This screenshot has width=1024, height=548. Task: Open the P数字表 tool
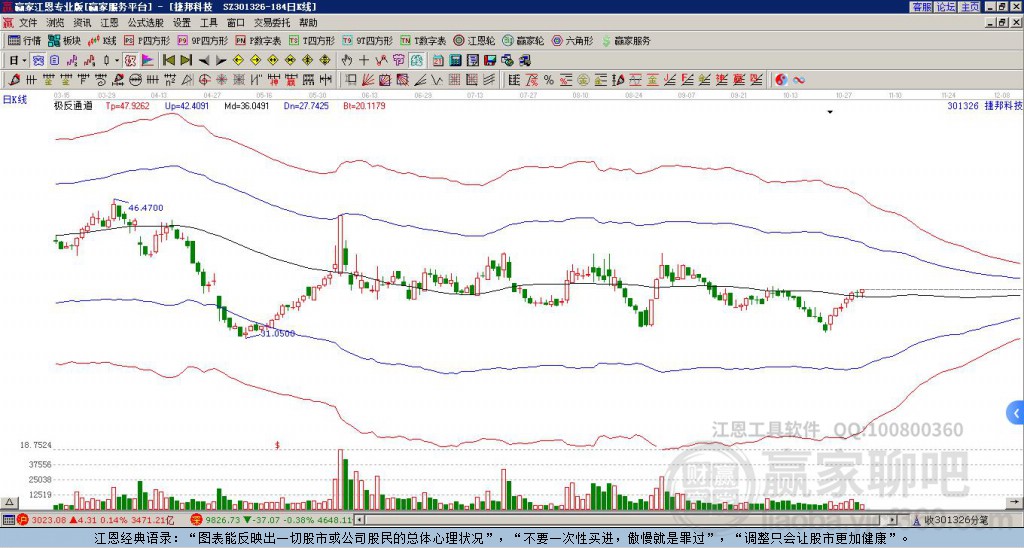[258, 40]
